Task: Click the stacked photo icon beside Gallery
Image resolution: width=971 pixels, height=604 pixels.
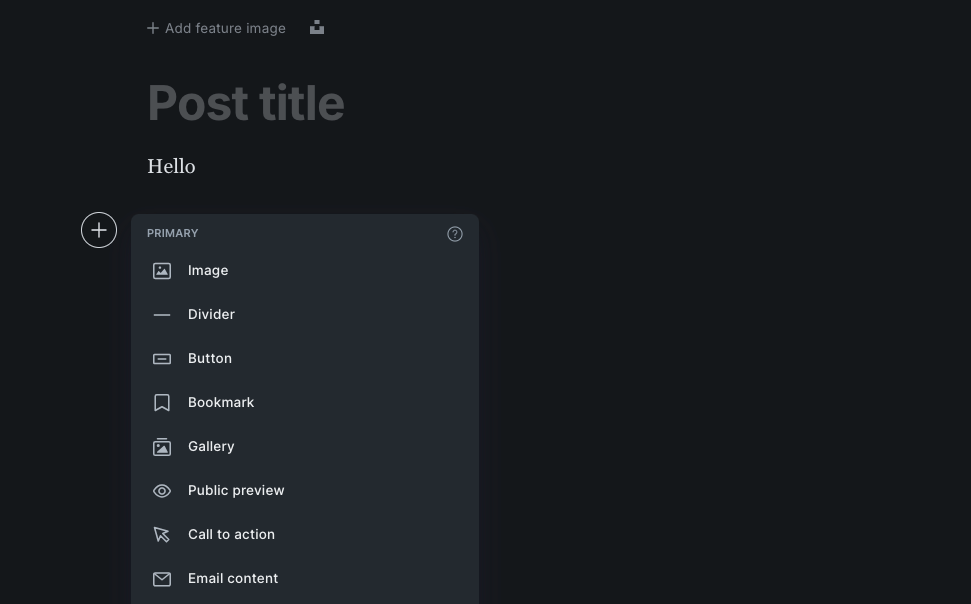Action: click(x=162, y=447)
